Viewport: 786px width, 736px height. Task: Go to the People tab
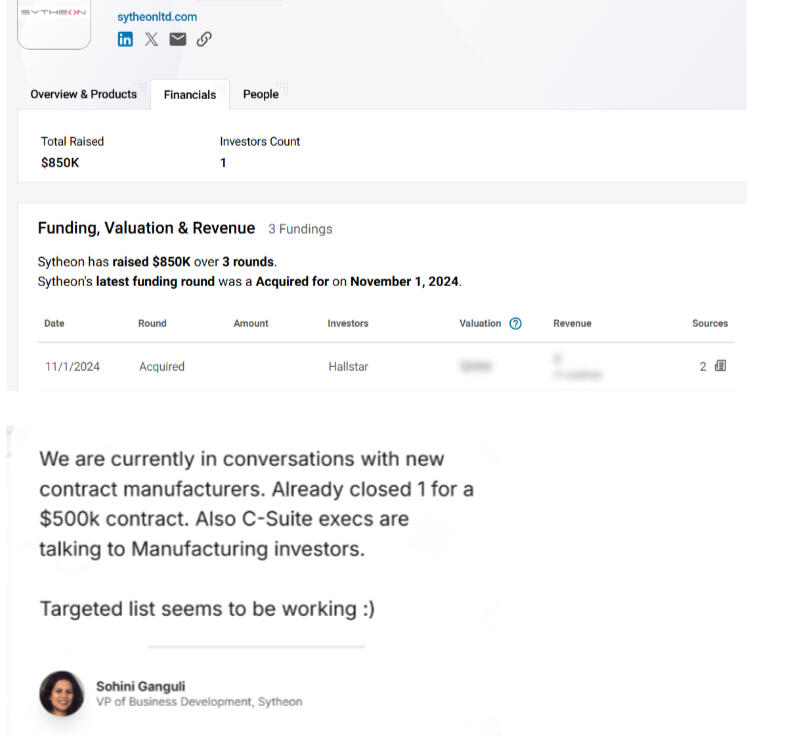tap(261, 94)
